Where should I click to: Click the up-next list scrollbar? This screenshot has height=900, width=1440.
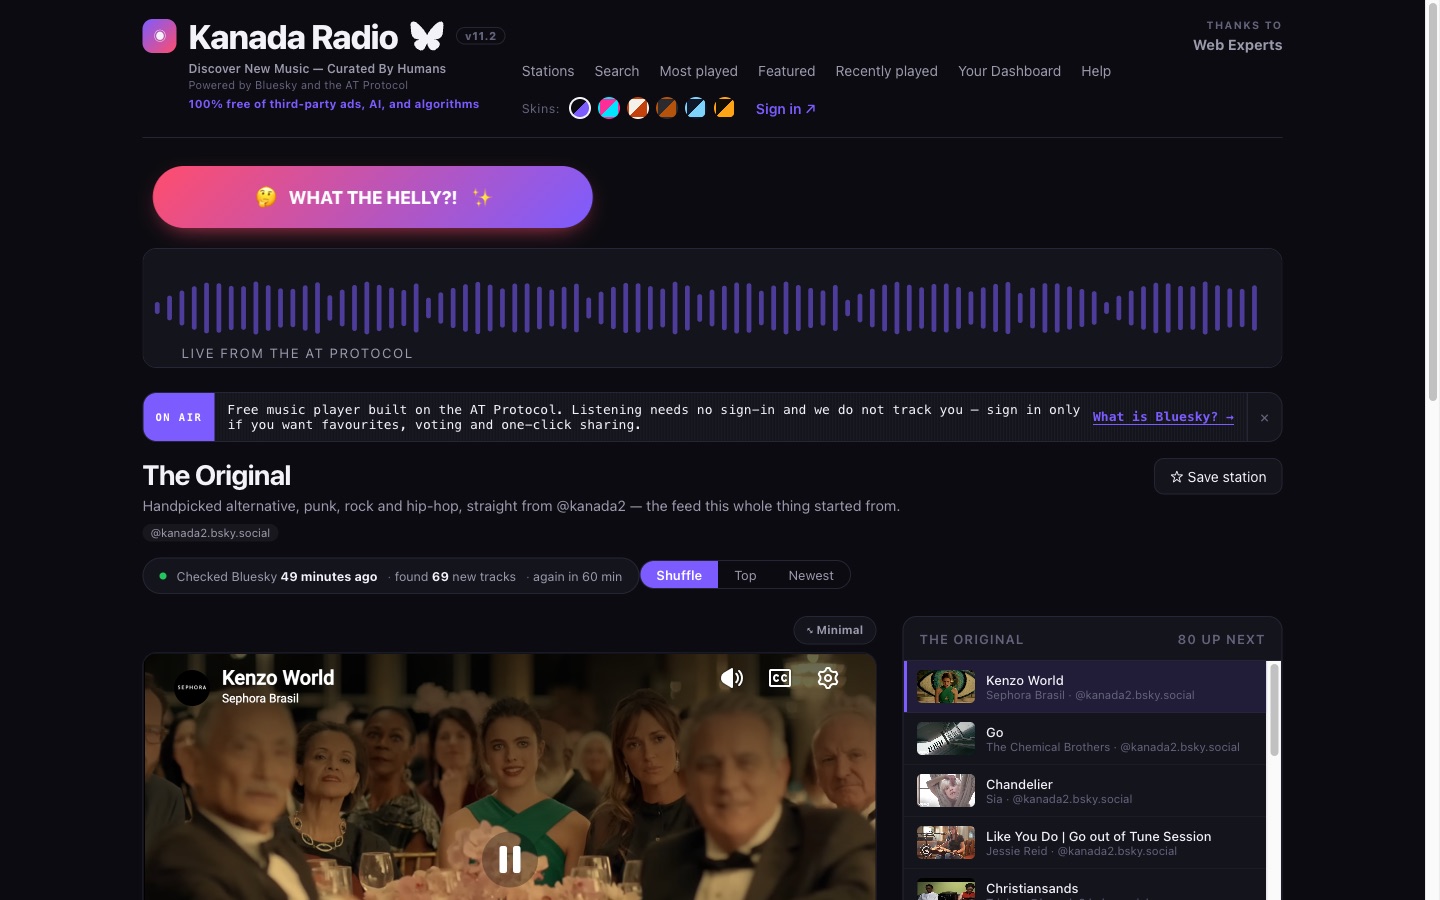tap(1274, 710)
